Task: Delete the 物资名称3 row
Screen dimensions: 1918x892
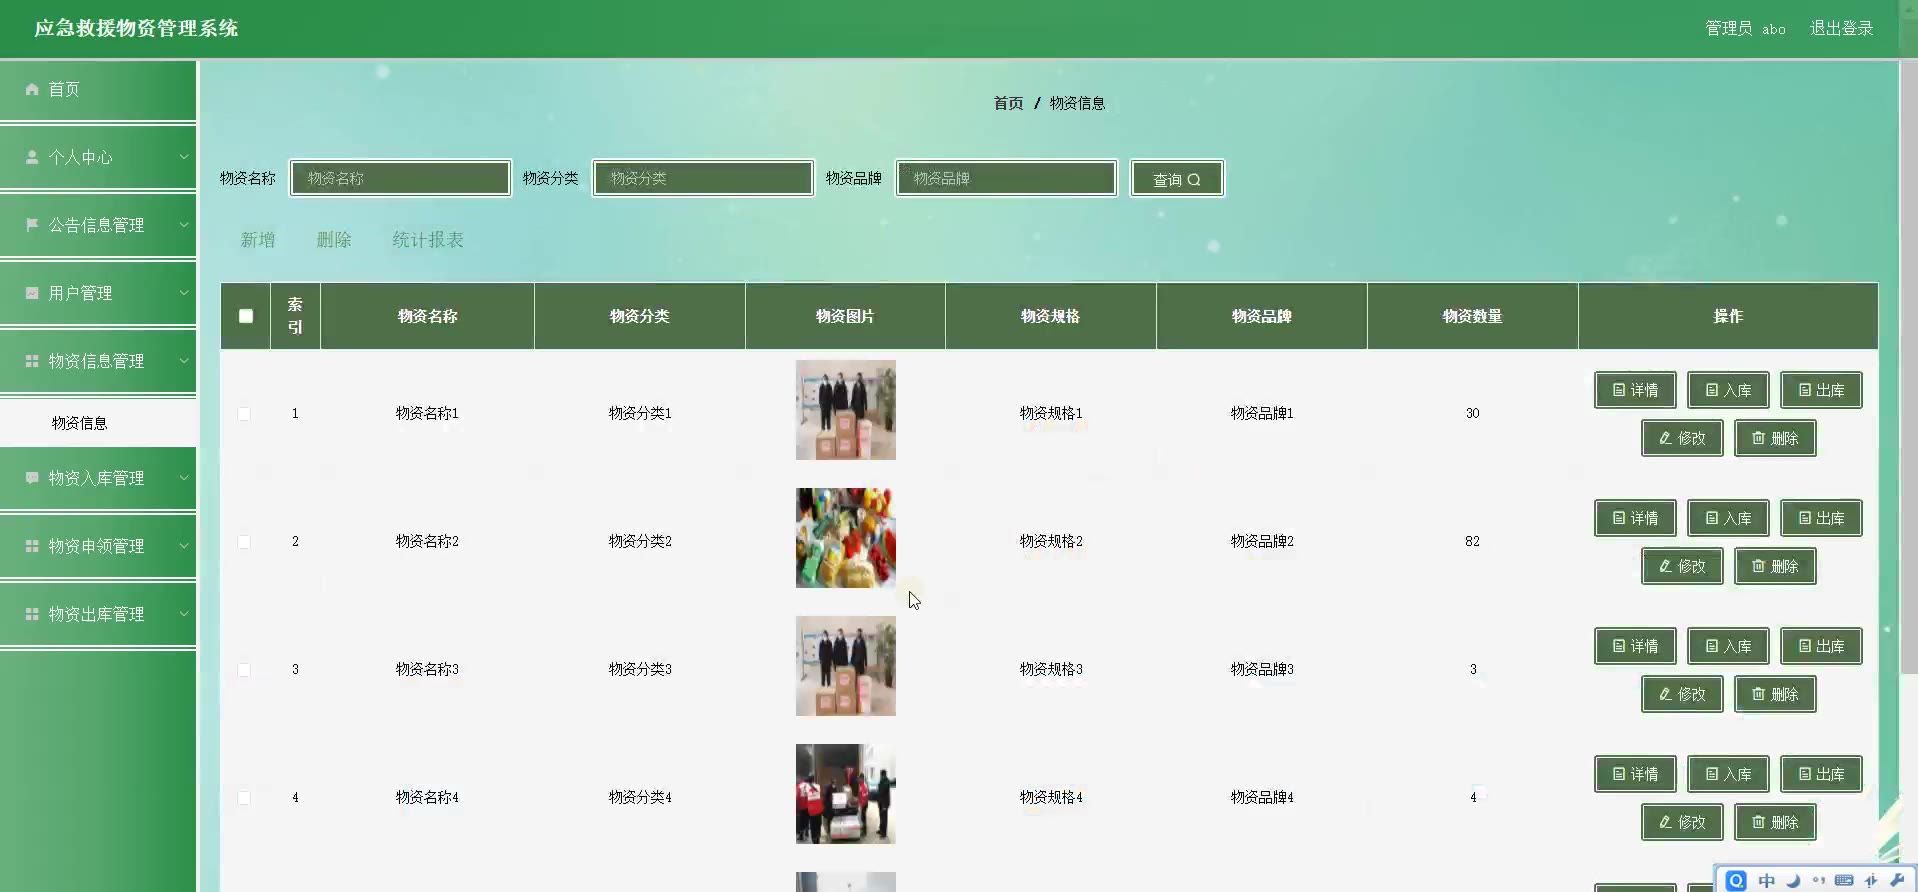Action: [x=1775, y=694]
